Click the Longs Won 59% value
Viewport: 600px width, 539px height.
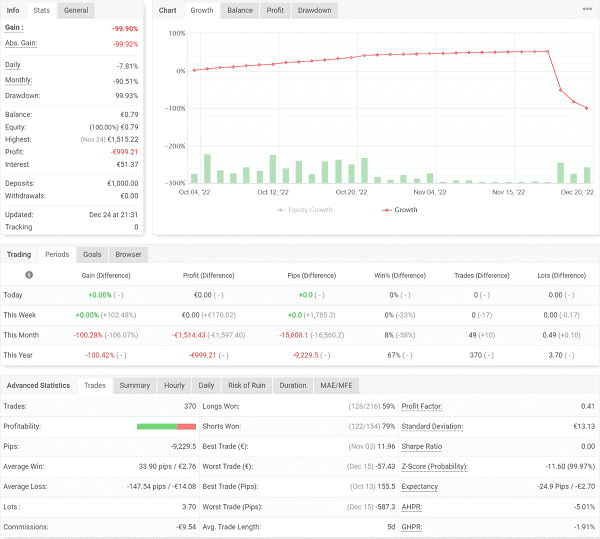click(388, 406)
